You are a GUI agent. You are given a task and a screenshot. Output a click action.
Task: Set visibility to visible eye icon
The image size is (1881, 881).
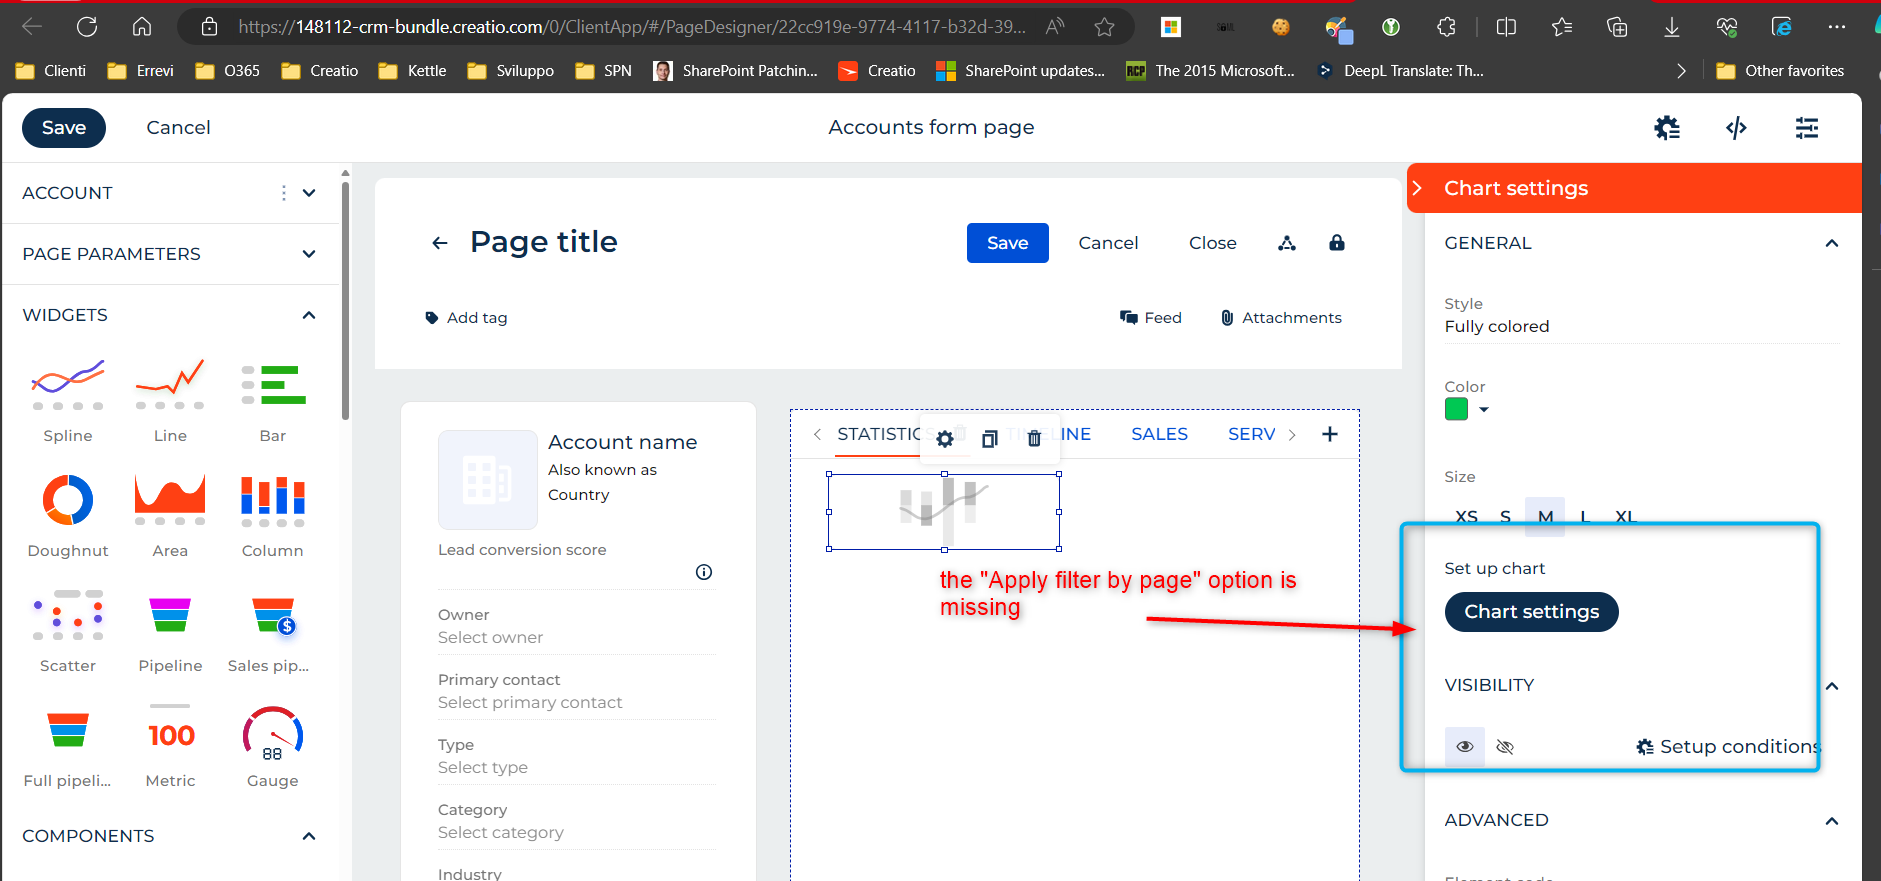click(1465, 747)
